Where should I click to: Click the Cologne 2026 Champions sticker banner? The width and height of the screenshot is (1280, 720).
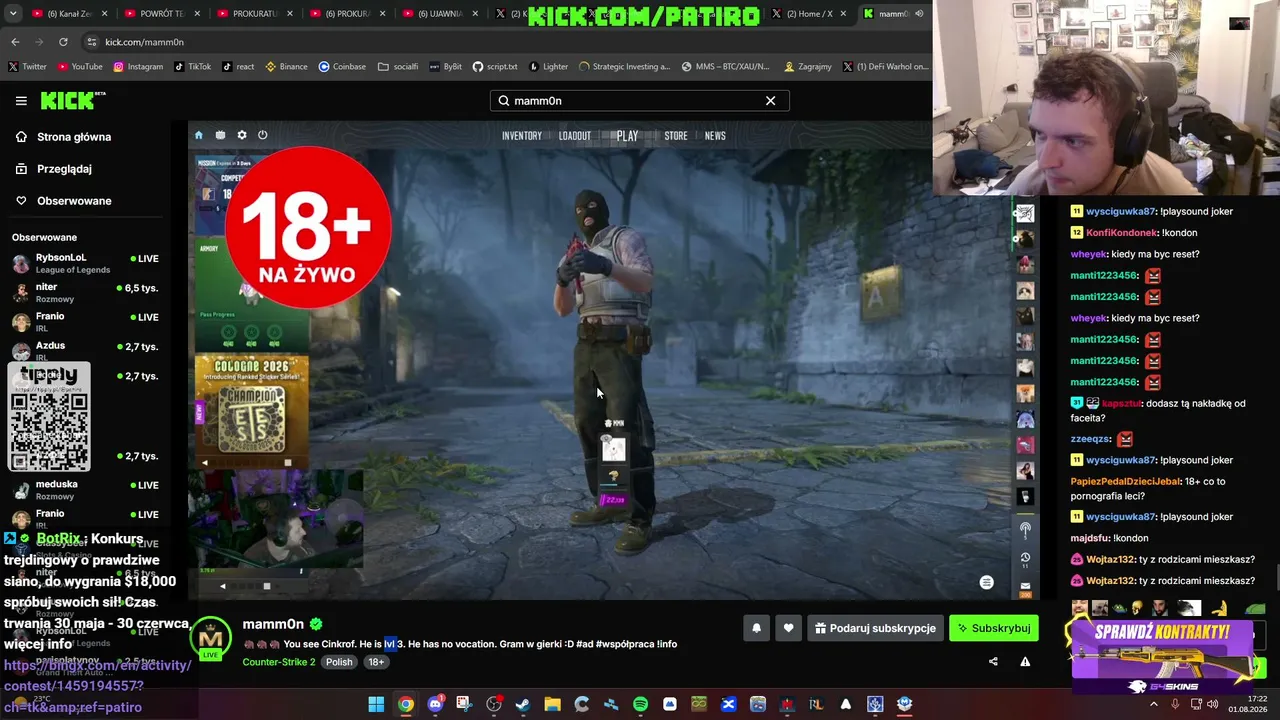coord(251,409)
